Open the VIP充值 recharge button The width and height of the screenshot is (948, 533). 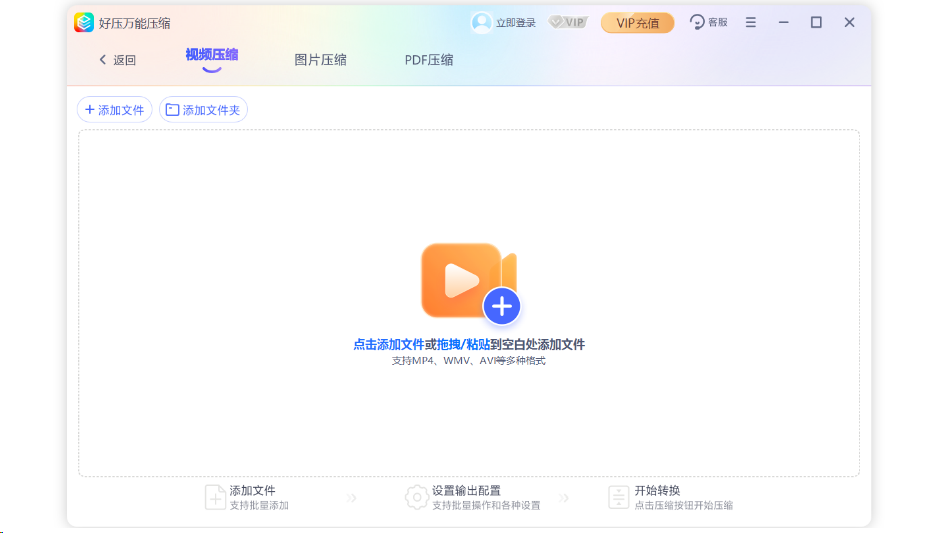pyautogui.click(x=637, y=23)
